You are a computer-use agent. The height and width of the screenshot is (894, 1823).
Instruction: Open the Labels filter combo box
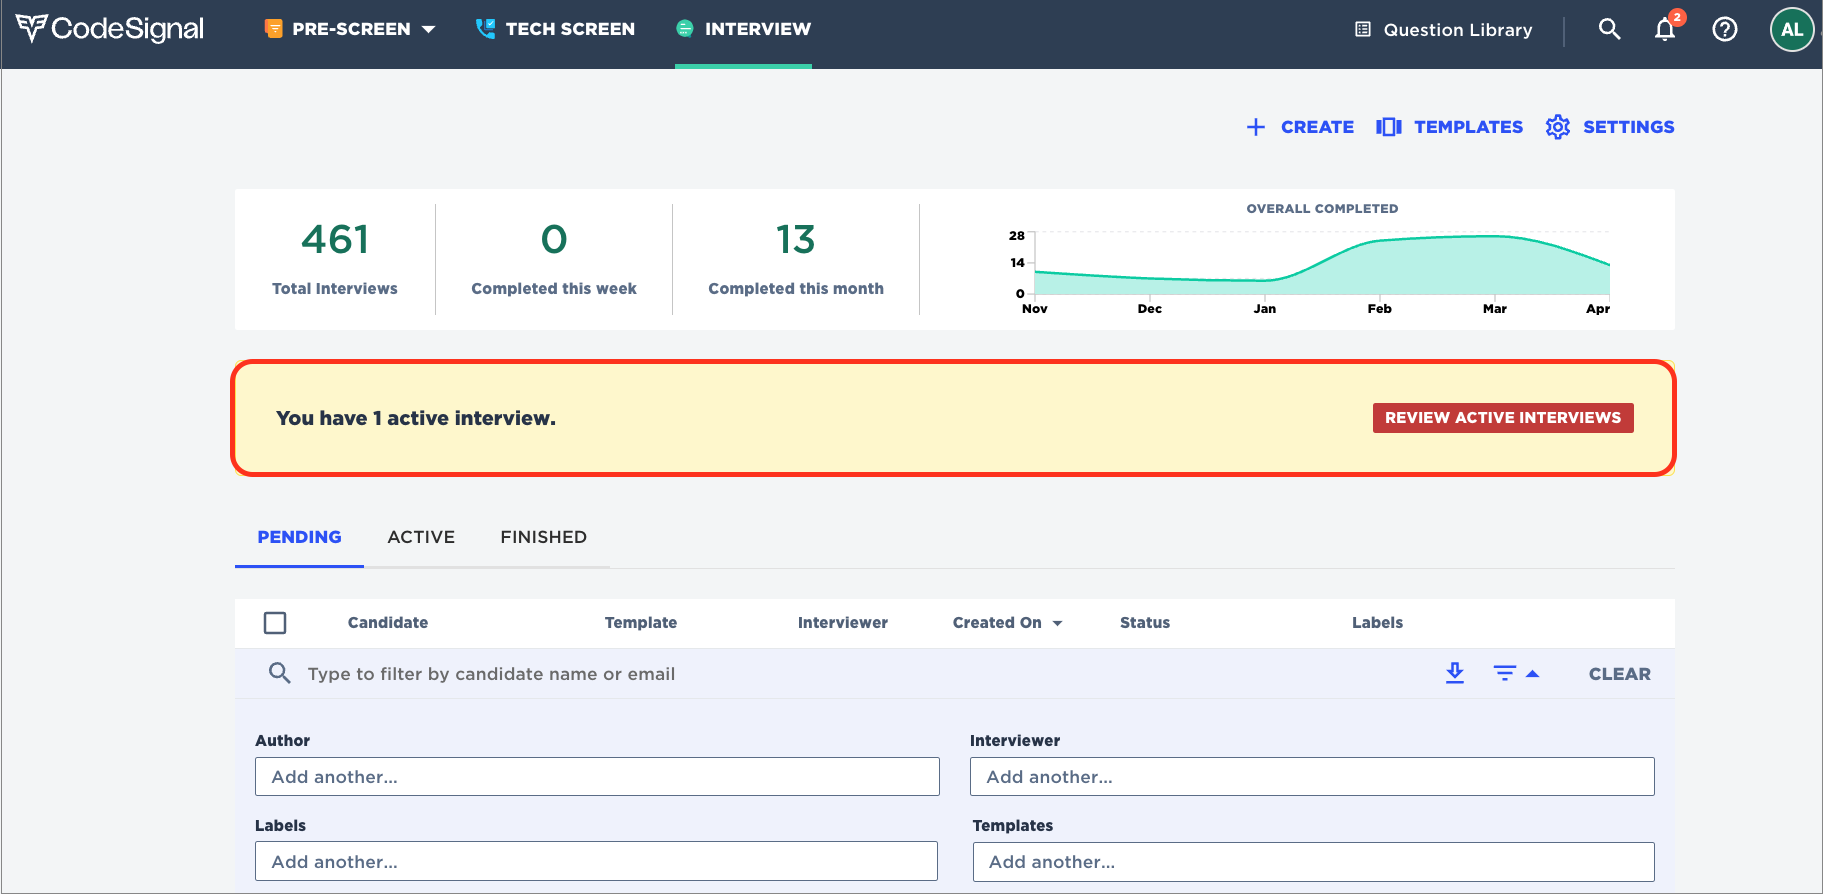click(596, 861)
